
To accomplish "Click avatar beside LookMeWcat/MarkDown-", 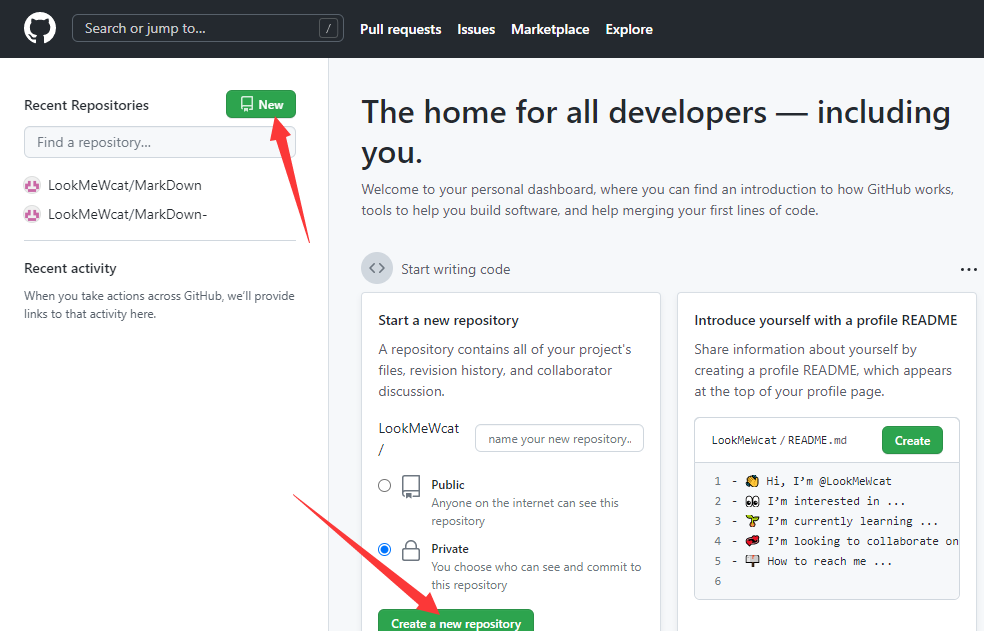I will [32, 214].
